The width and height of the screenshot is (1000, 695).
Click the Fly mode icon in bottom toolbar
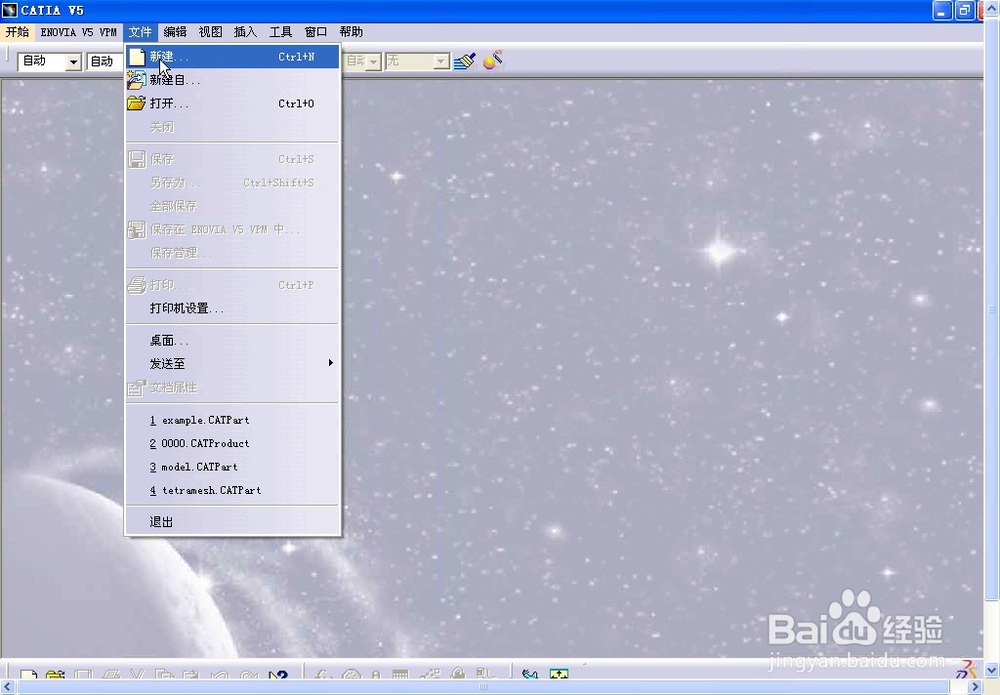click(529, 675)
